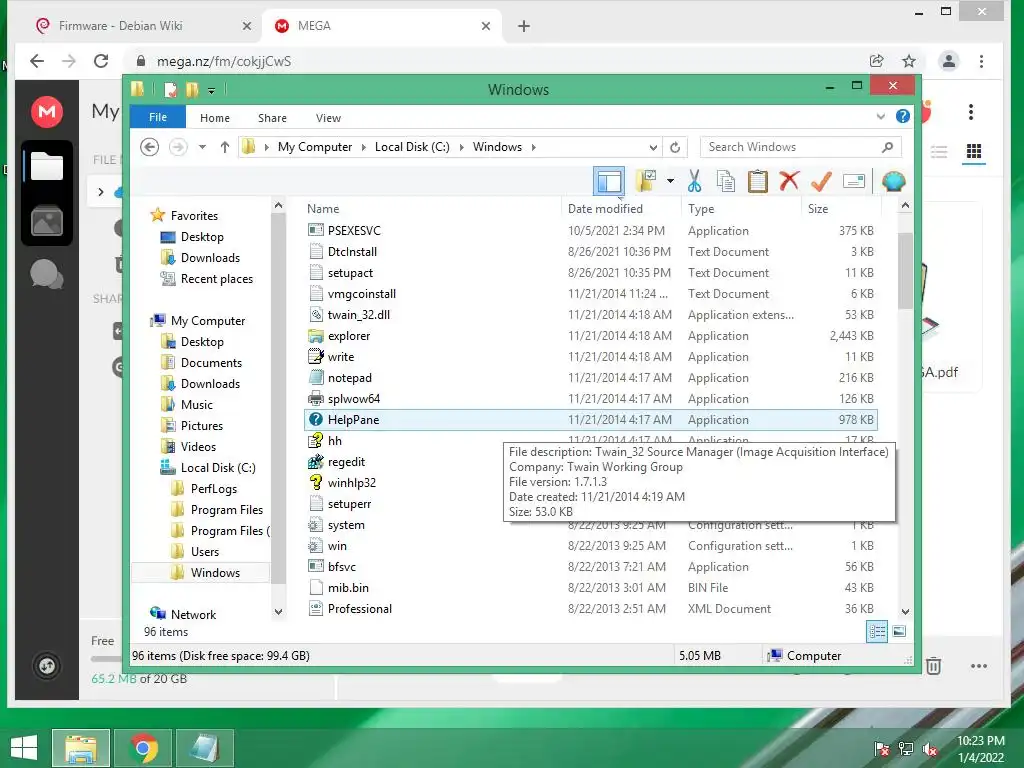Viewport: 1024px width, 768px height.
Task: Open the dropdown arrow beside New folder icon
Action: pyautogui.click(x=671, y=181)
